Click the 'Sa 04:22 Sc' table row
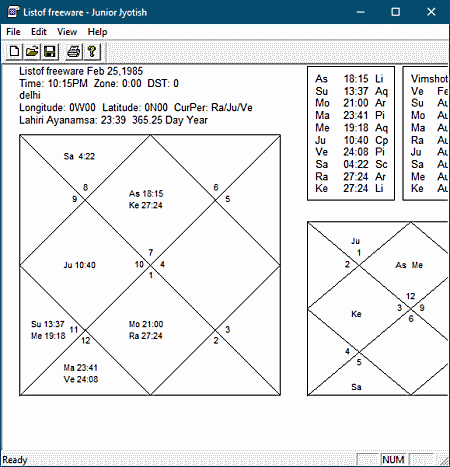The width and height of the screenshot is (450, 467). coord(351,164)
